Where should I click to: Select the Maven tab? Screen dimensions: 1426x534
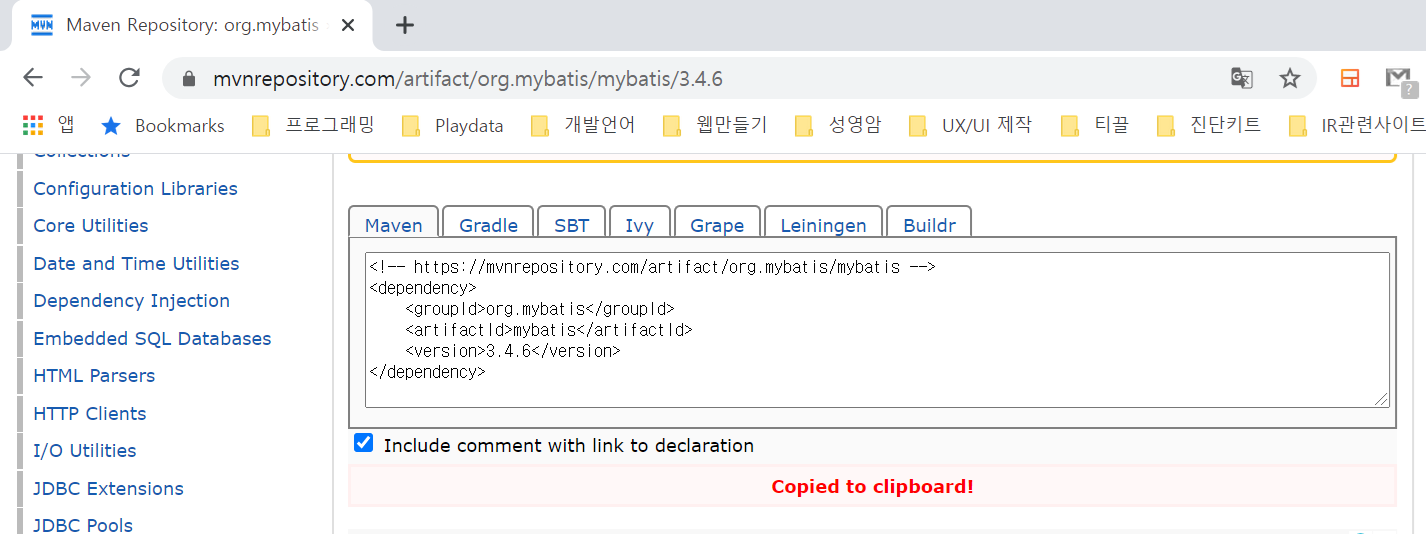393,224
